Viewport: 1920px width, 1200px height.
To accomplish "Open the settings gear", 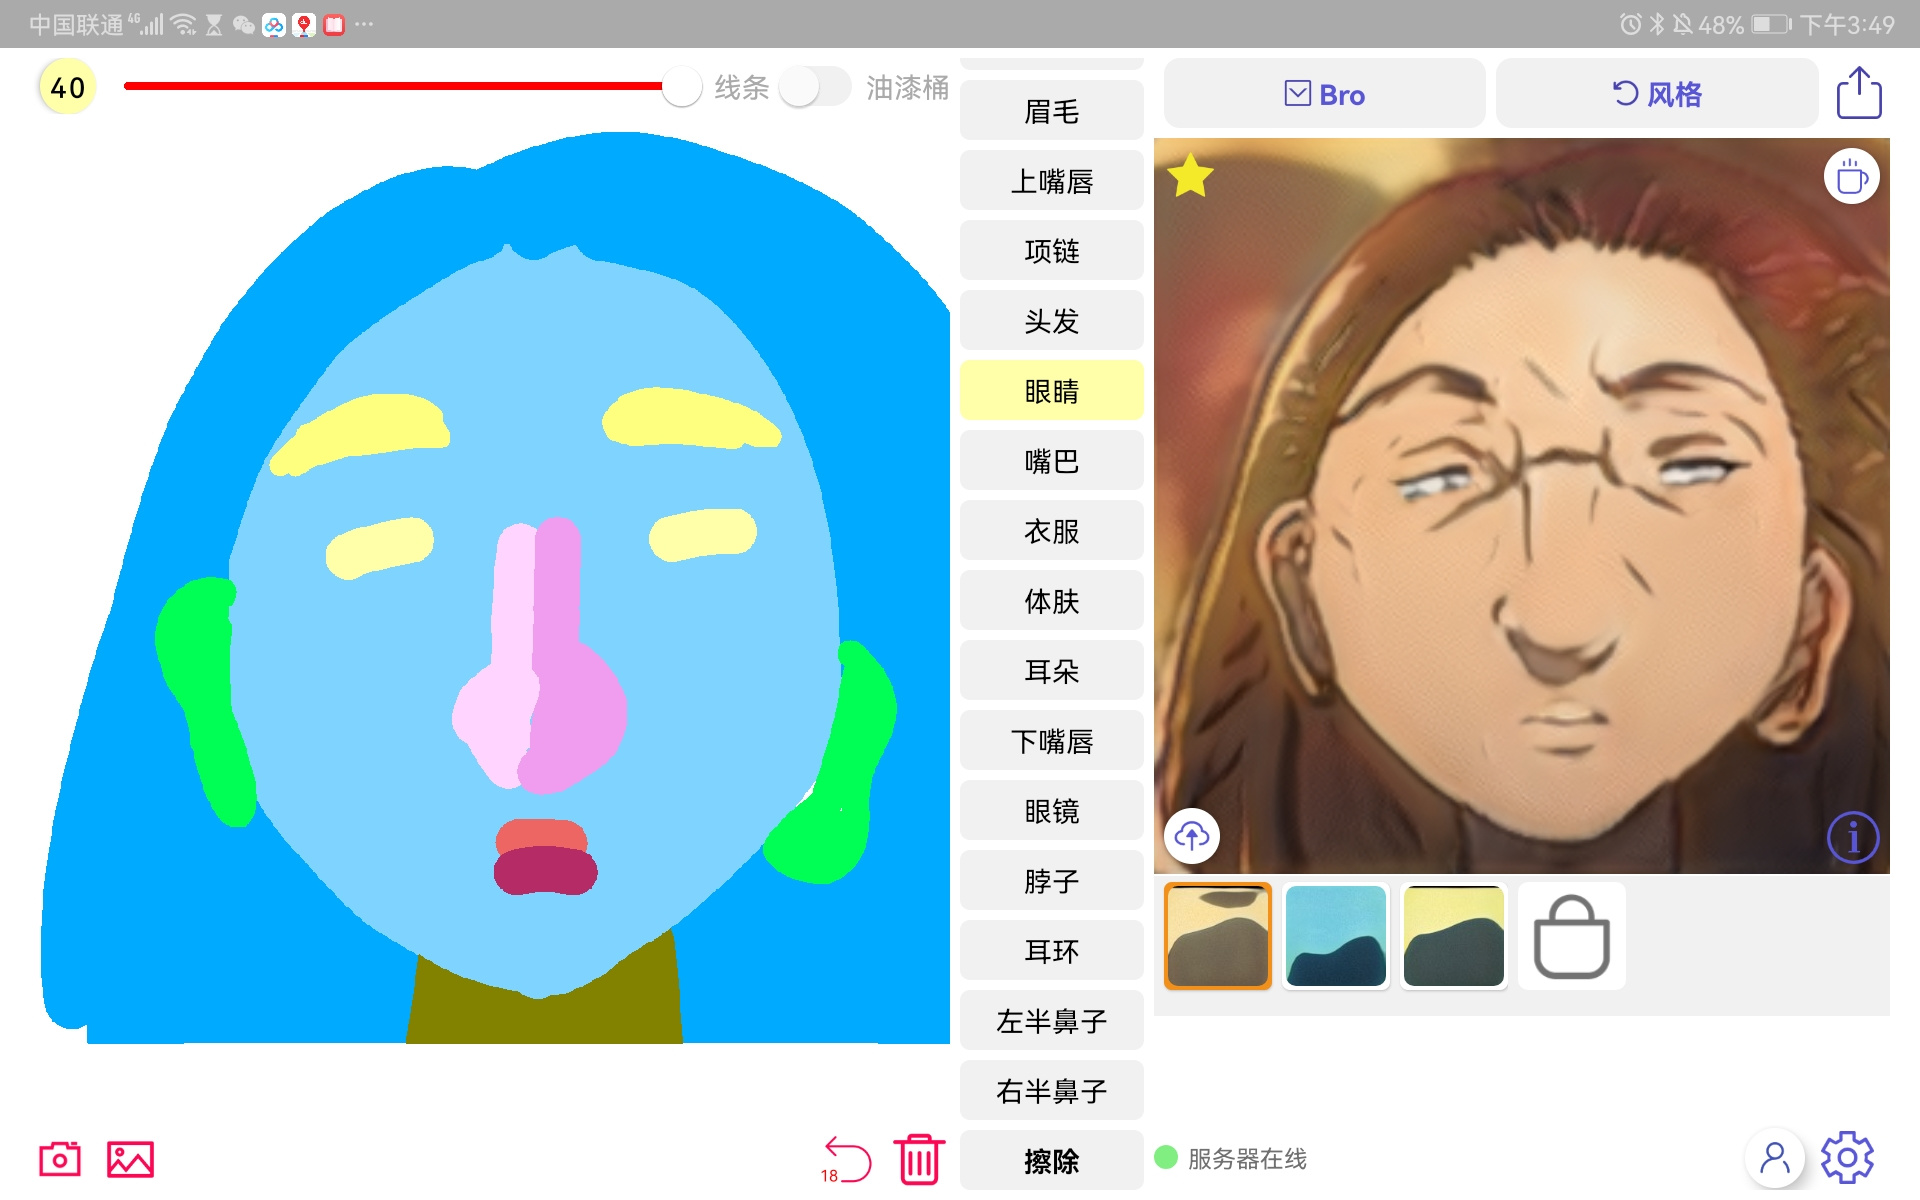I will coord(1847,1158).
